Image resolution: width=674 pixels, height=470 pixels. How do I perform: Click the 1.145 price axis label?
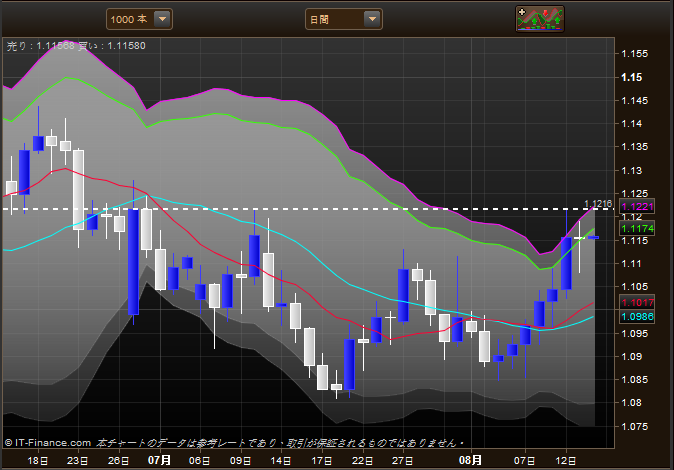point(634,101)
